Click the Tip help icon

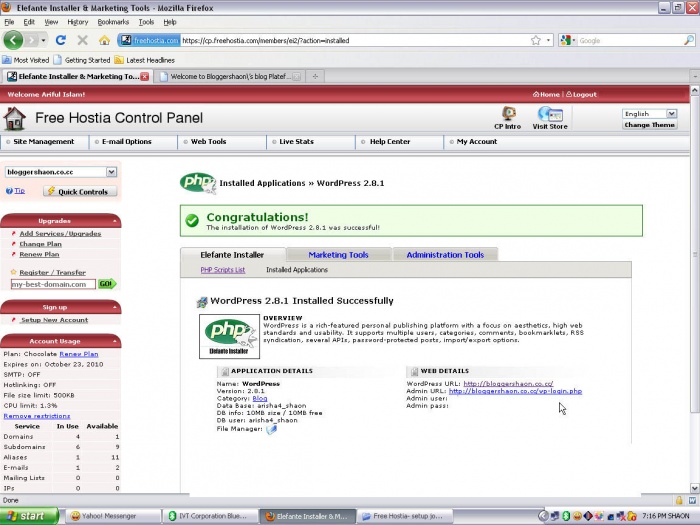[x=9, y=191]
